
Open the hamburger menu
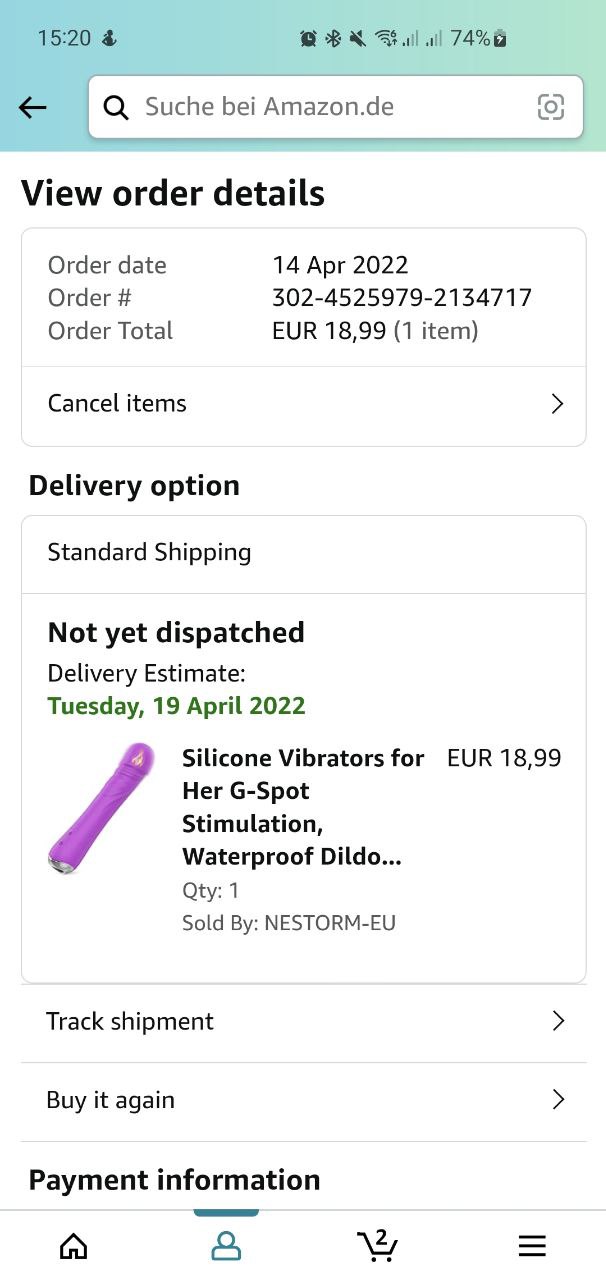[x=531, y=1245]
